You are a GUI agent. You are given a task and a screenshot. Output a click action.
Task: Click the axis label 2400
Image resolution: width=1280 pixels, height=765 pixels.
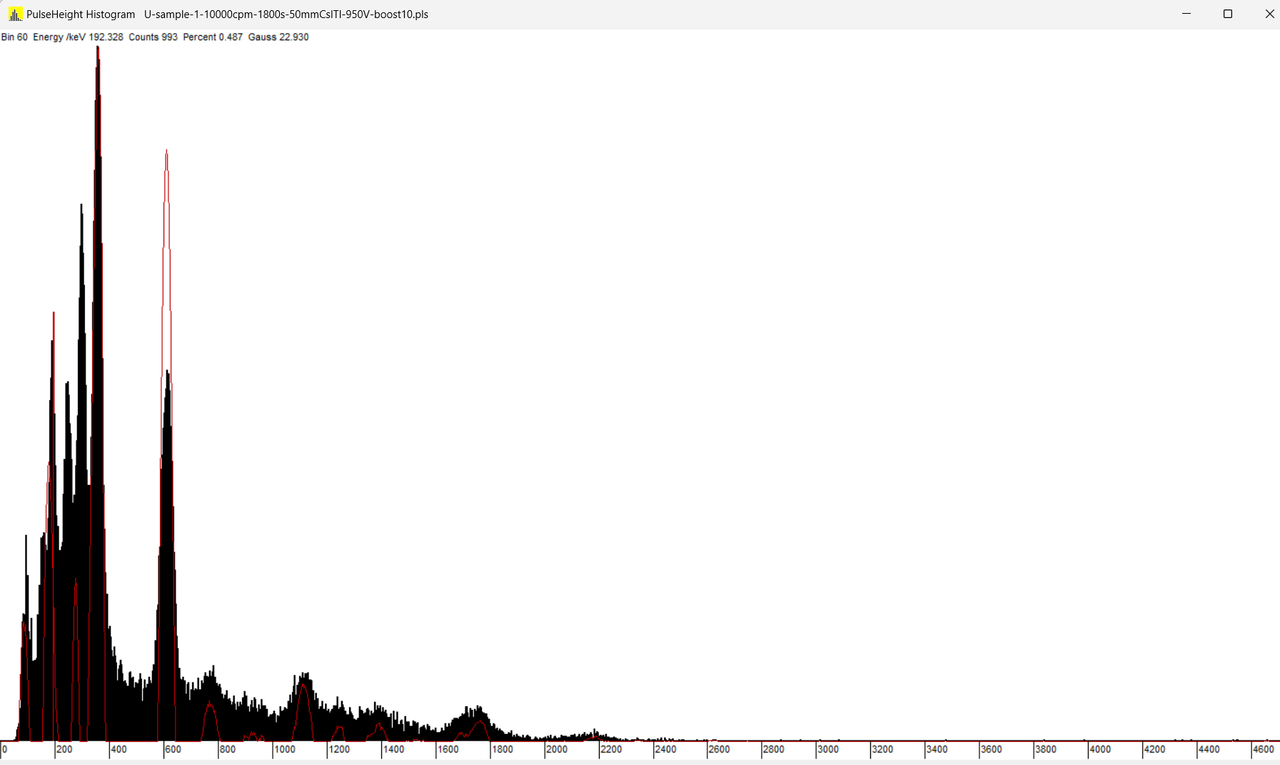click(x=665, y=749)
